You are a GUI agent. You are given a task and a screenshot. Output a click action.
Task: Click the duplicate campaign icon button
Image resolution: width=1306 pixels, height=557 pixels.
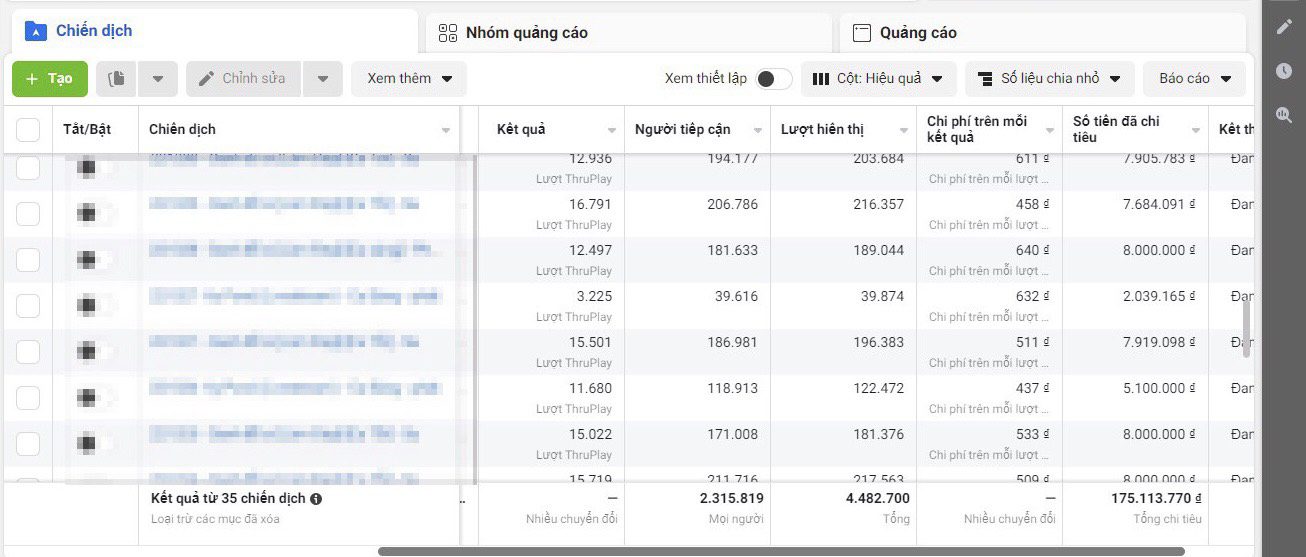[x=117, y=79]
